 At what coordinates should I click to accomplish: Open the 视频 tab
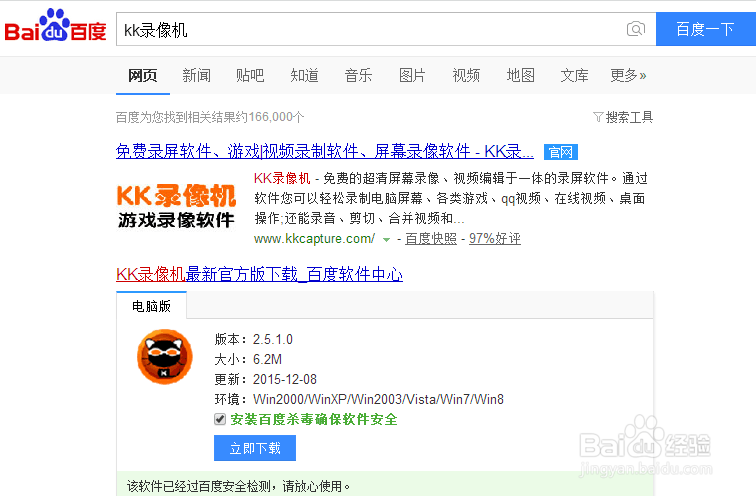[x=466, y=75]
